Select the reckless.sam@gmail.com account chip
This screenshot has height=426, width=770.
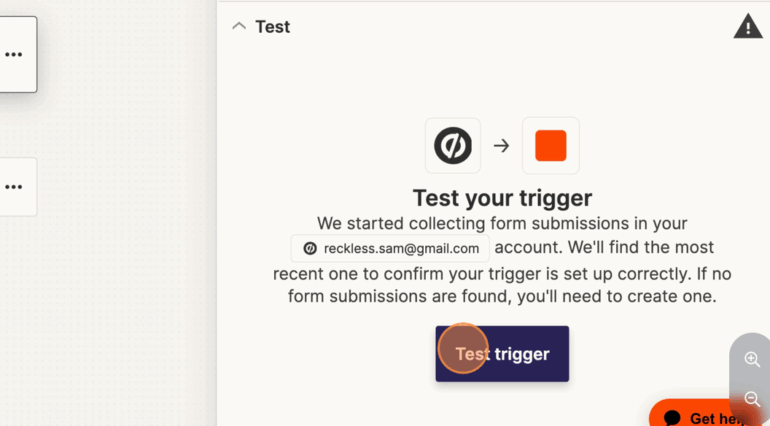click(390, 248)
